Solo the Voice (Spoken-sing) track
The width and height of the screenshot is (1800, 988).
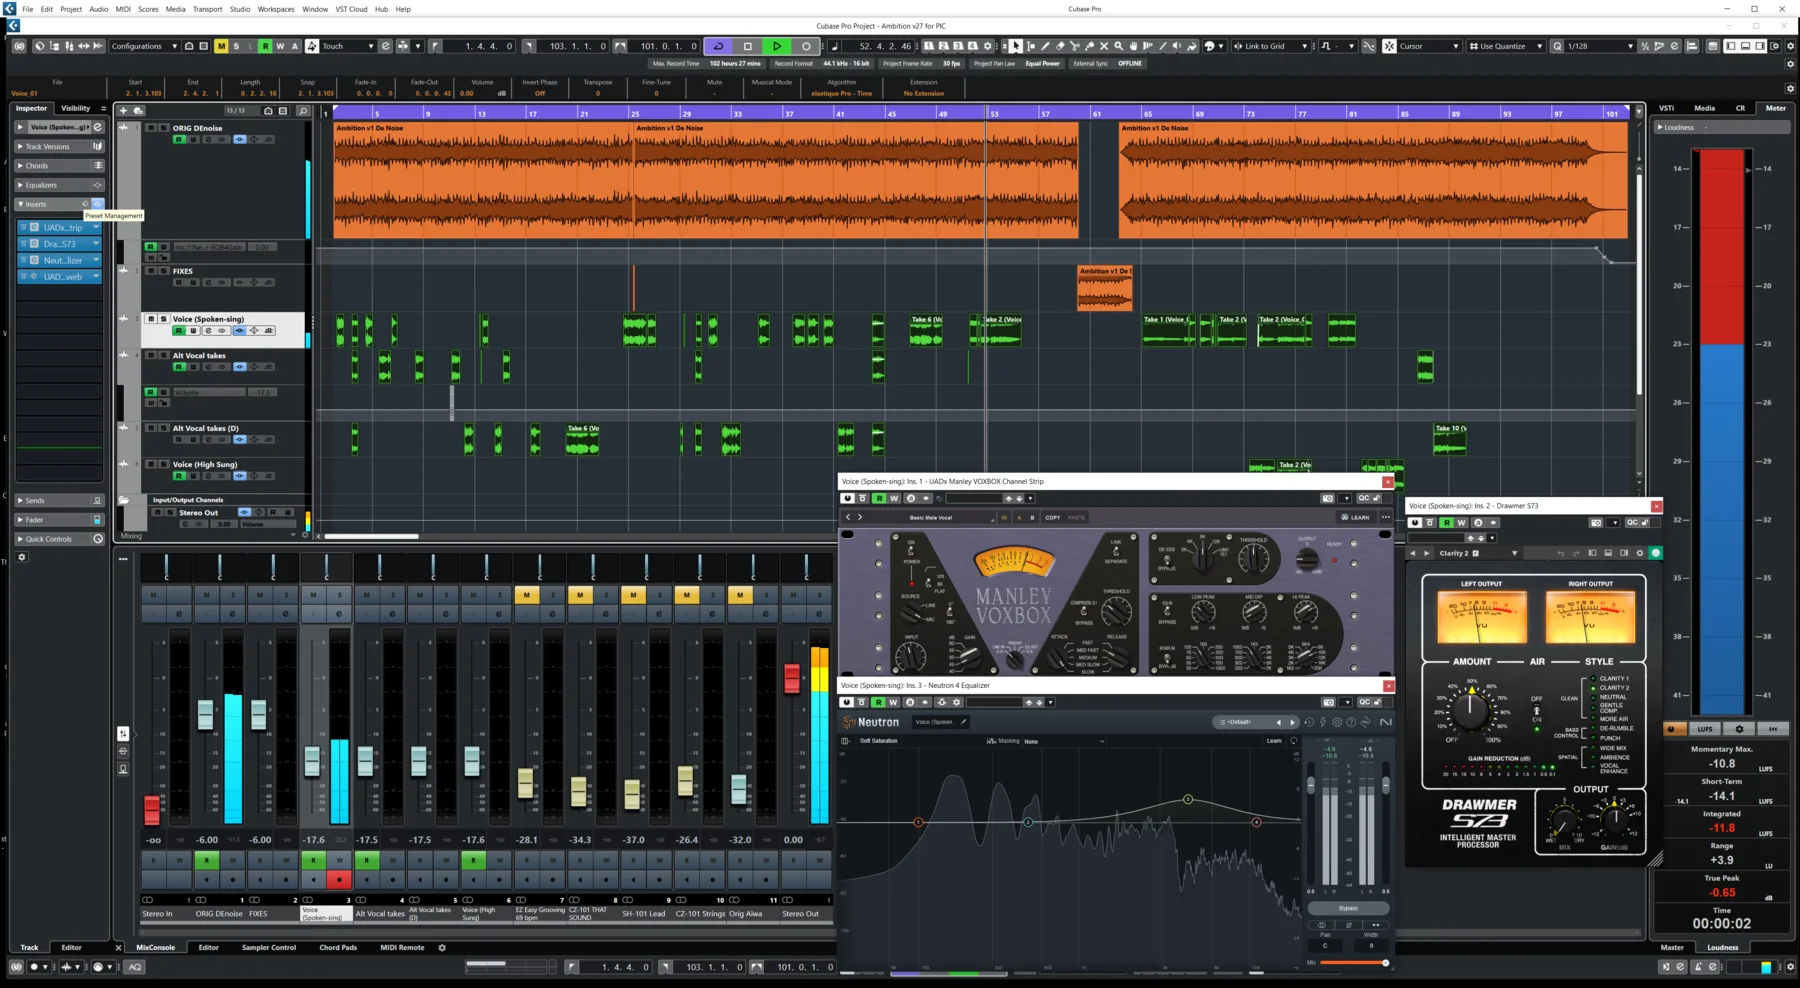tap(163, 319)
